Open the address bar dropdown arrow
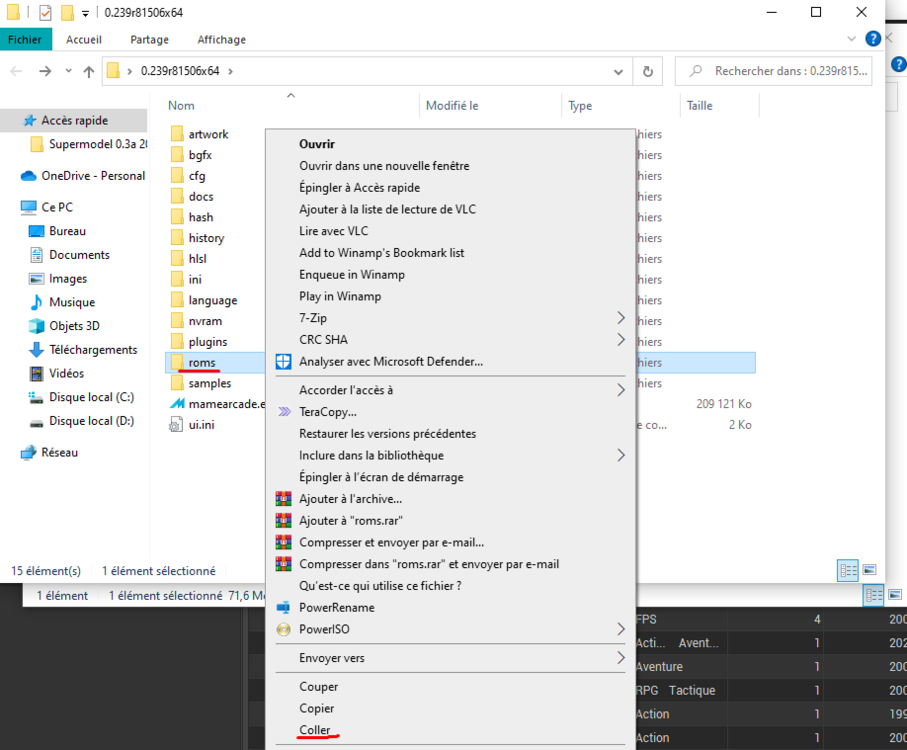This screenshot has width=907, height=750. coord(617,71)
